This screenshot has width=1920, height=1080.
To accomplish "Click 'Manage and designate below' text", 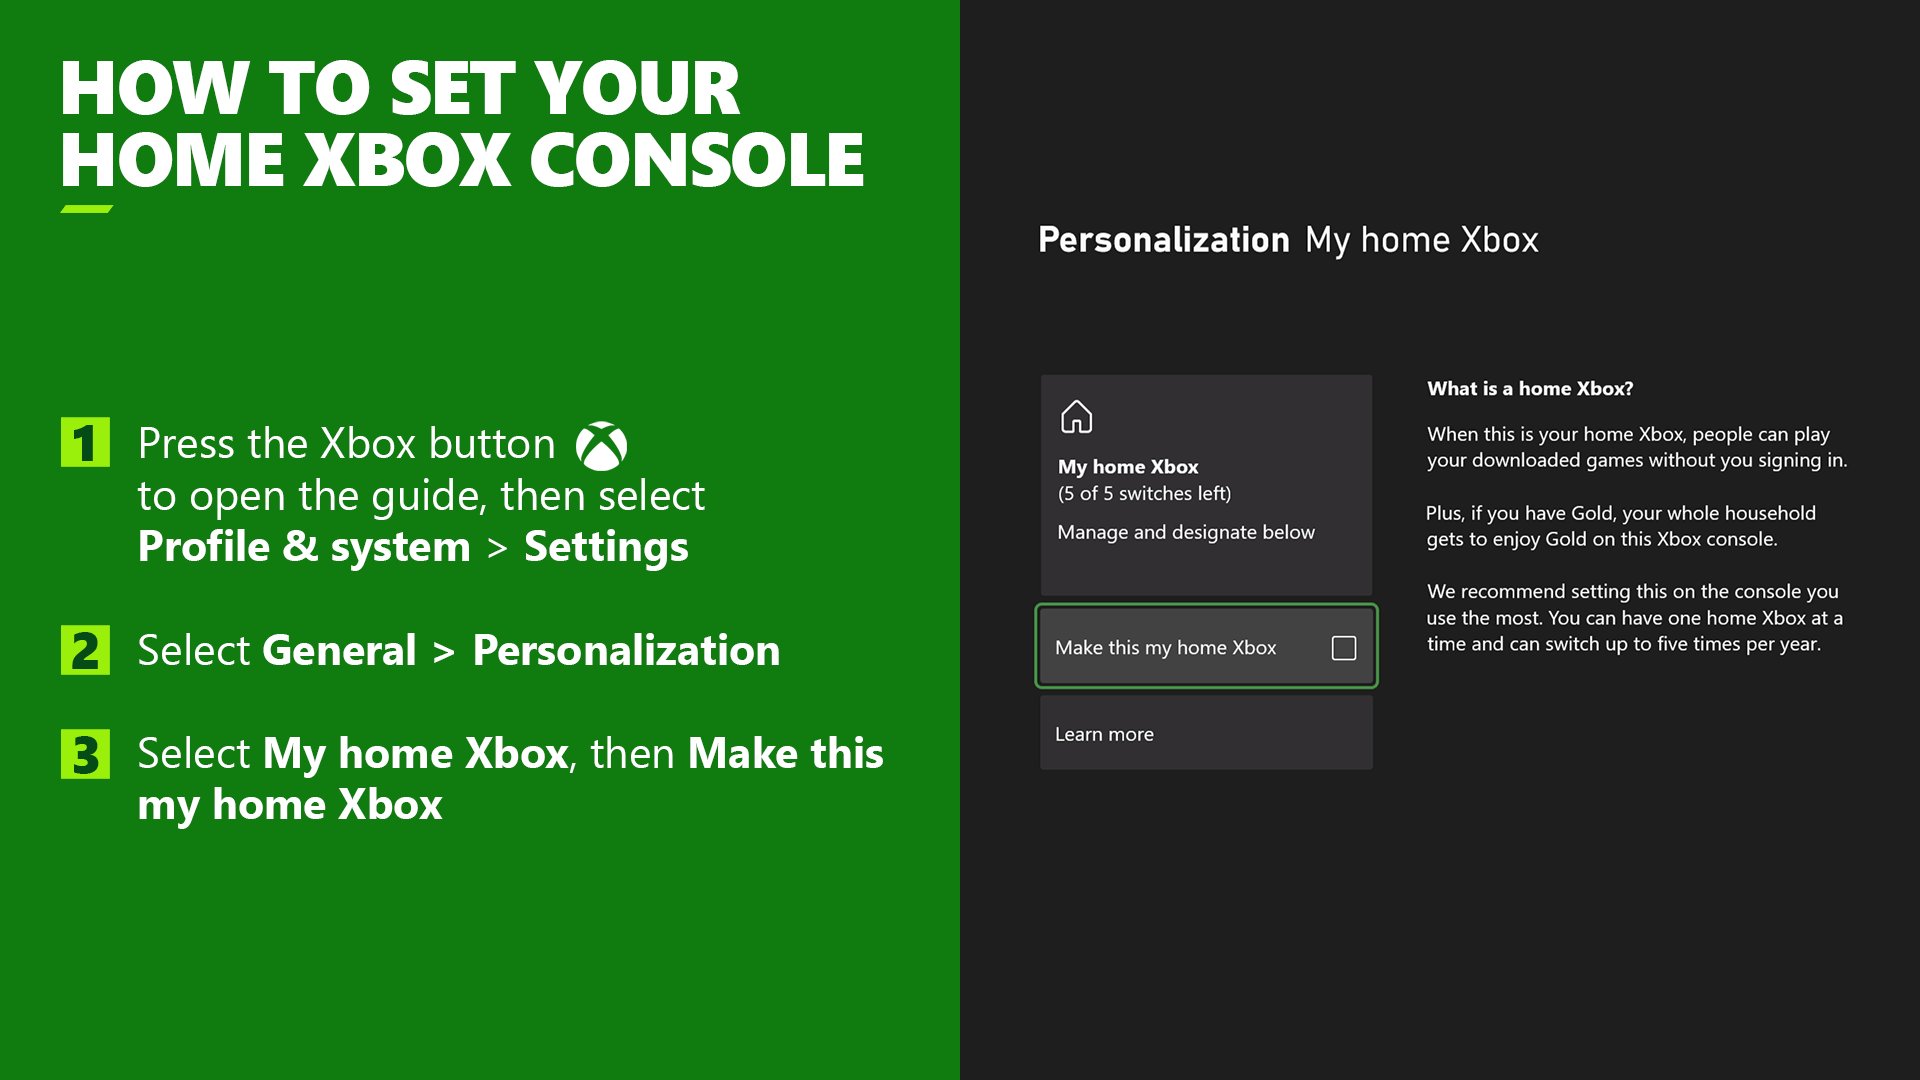I will coord(1186,532).
